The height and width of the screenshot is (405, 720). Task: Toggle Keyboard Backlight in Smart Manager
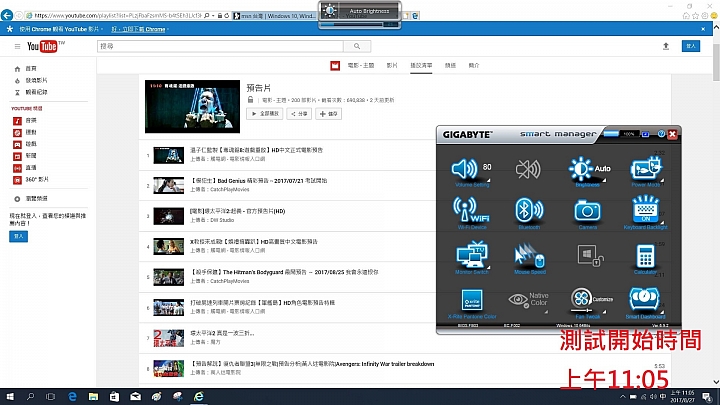click(x=645, y=212)
